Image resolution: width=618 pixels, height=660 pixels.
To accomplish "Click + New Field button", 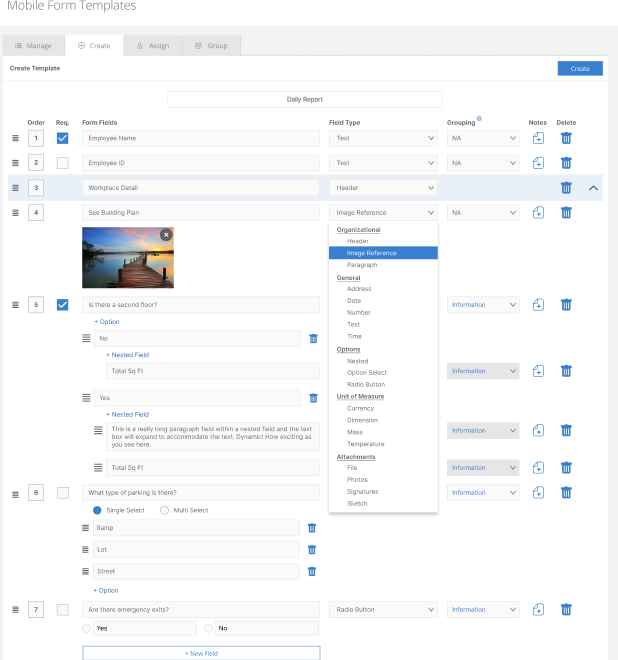I will click(x=201, y=653).
